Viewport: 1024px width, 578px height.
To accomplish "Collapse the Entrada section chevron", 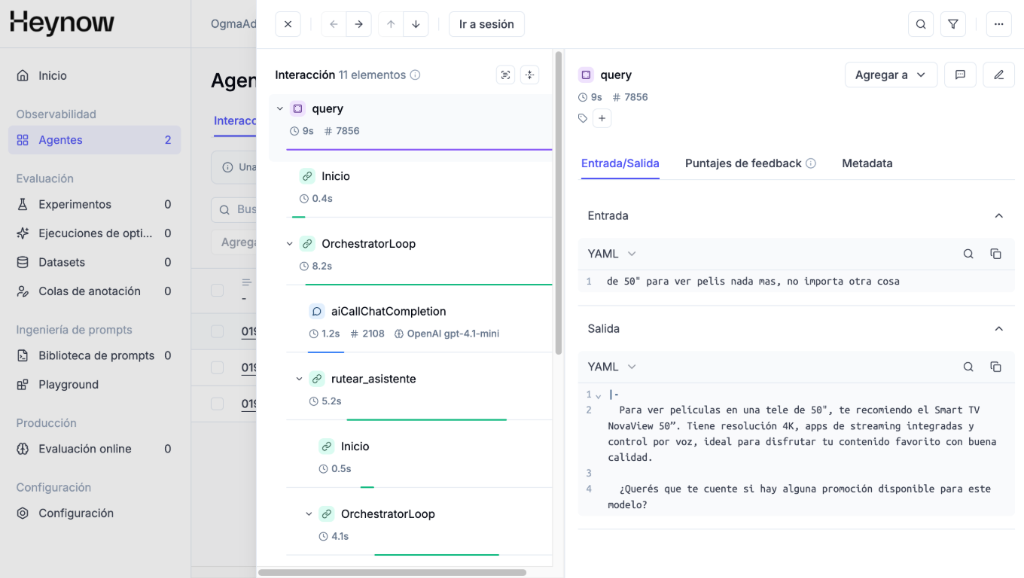I will click(998, 216).
